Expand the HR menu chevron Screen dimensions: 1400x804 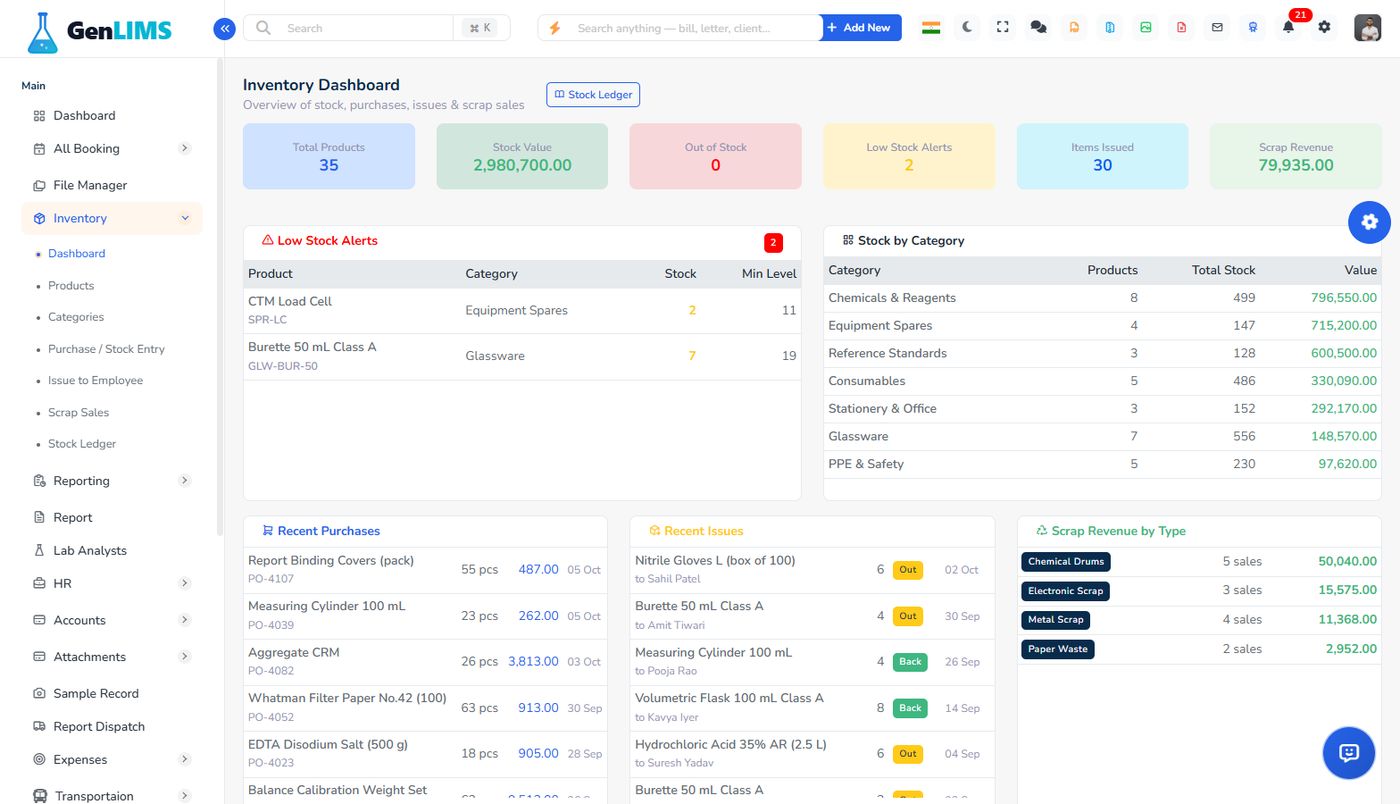[x=184, y=583]
